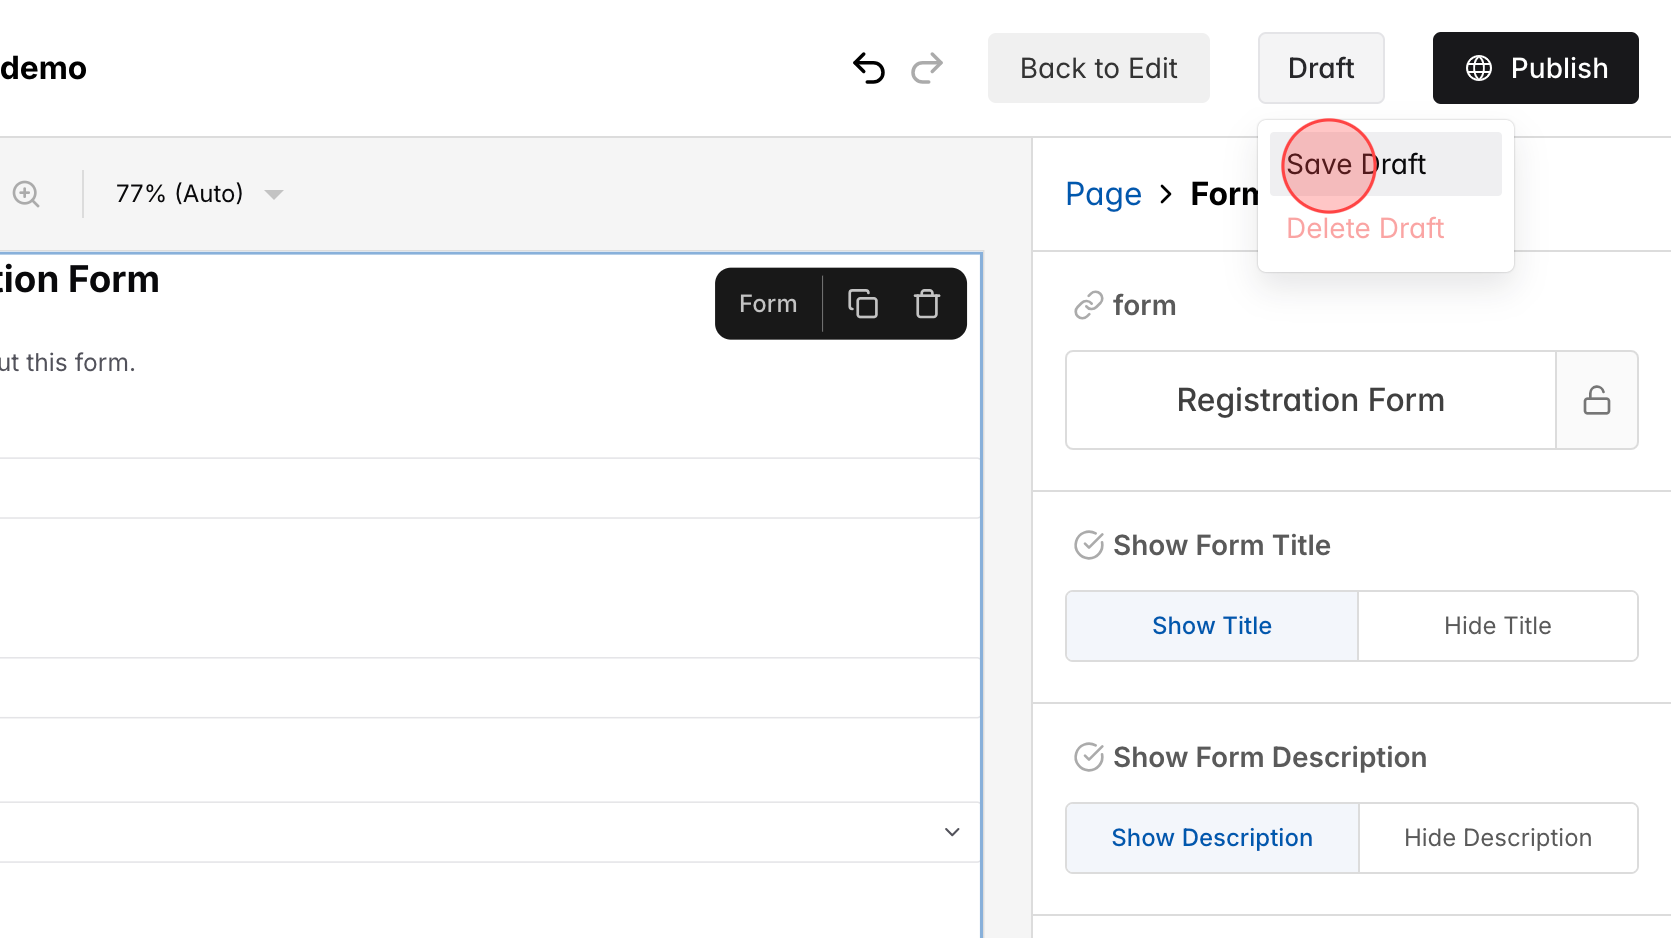Click the globe icon on Publish button
1671x938 pixels.
click(1477, 68)
